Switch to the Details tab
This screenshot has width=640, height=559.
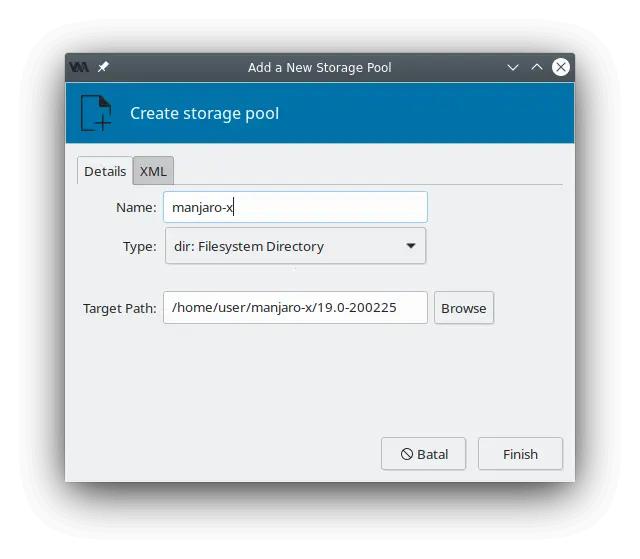coord(105,171)
